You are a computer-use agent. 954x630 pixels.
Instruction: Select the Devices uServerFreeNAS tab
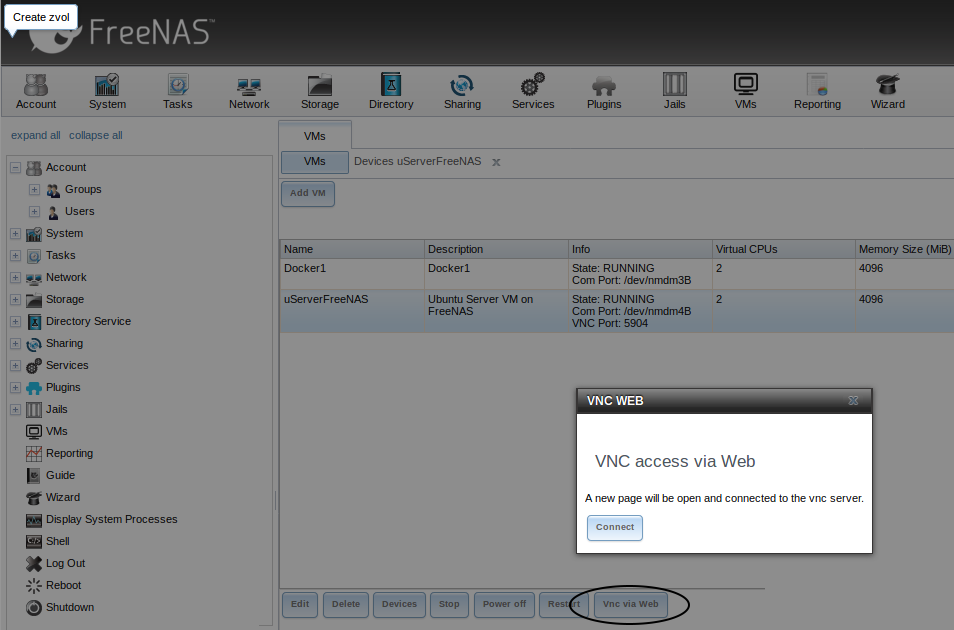pos(417,161)
